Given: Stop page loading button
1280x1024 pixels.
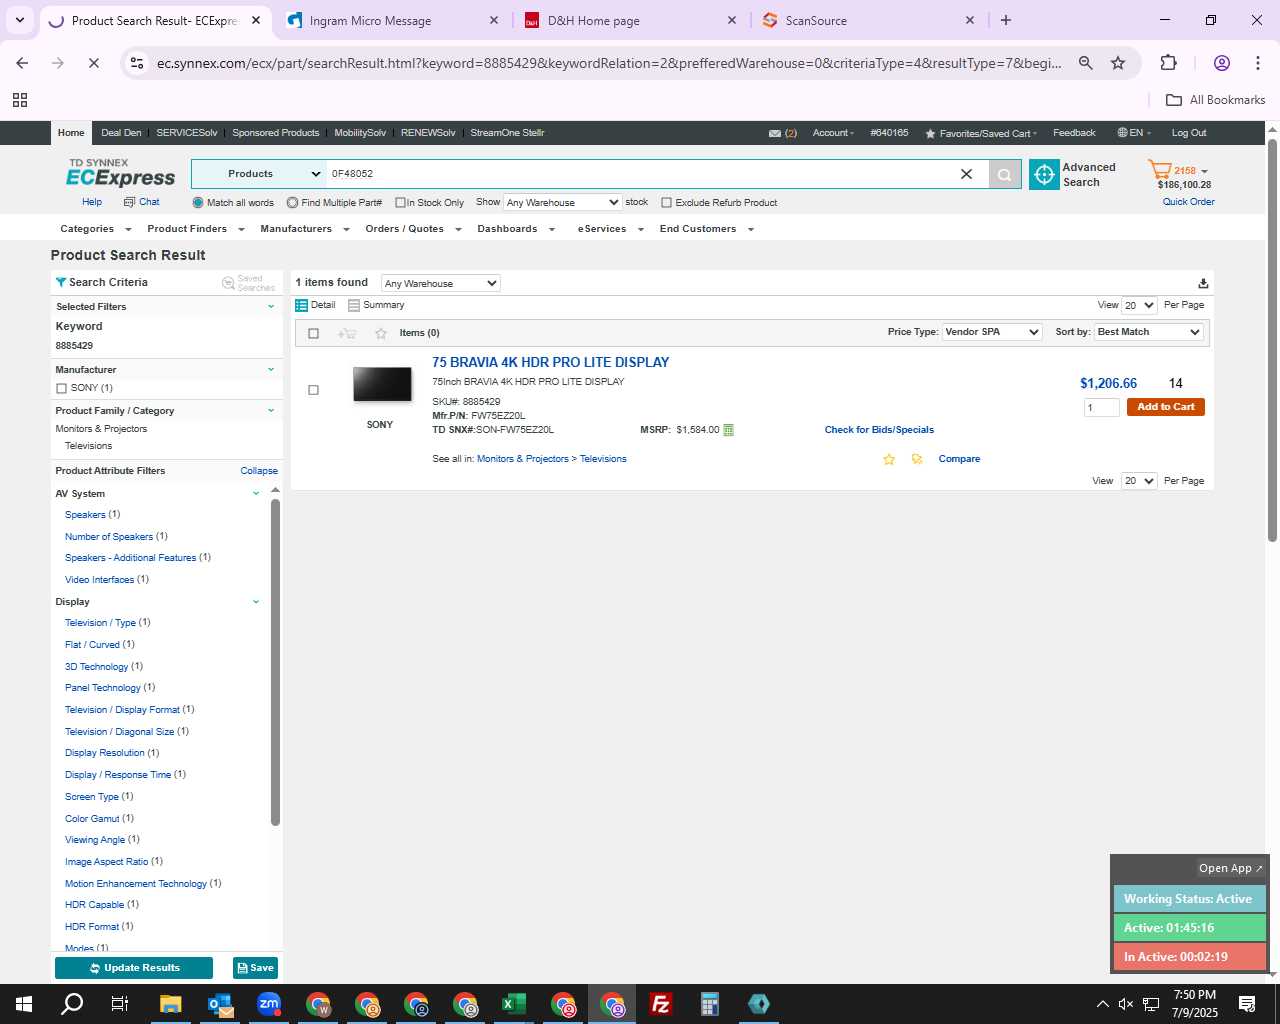Looking at the screenshot, I should pyautogui.click(x=92, y=63).
